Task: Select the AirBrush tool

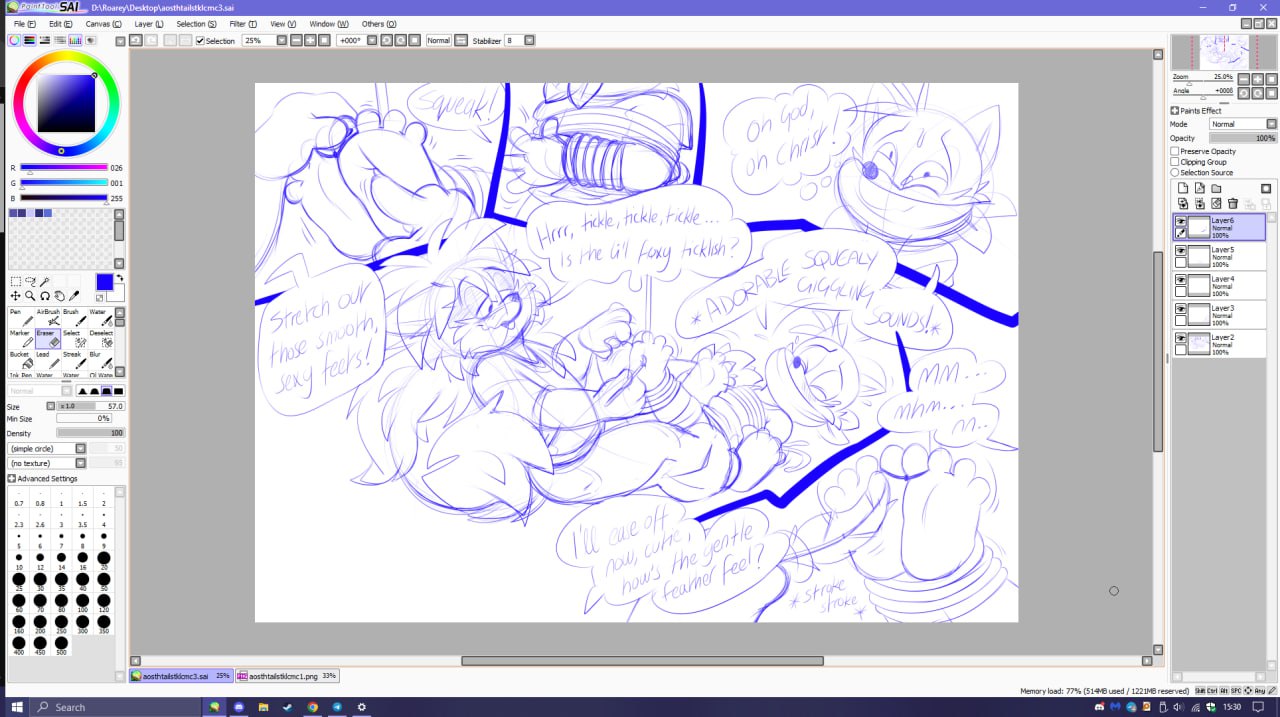Action: coord(49,317)
